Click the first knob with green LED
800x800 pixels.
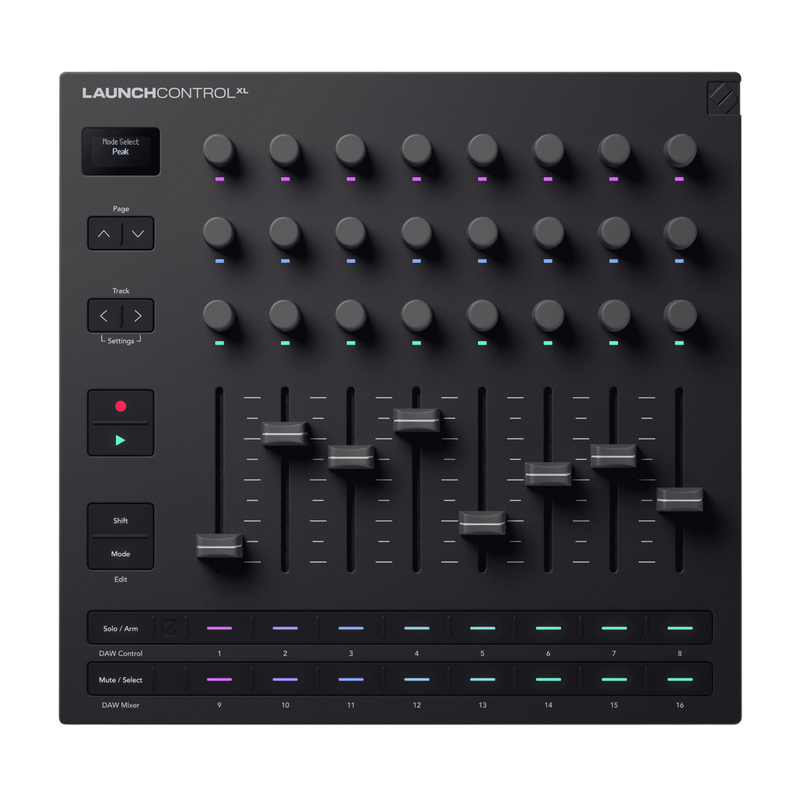coord(219,316)
